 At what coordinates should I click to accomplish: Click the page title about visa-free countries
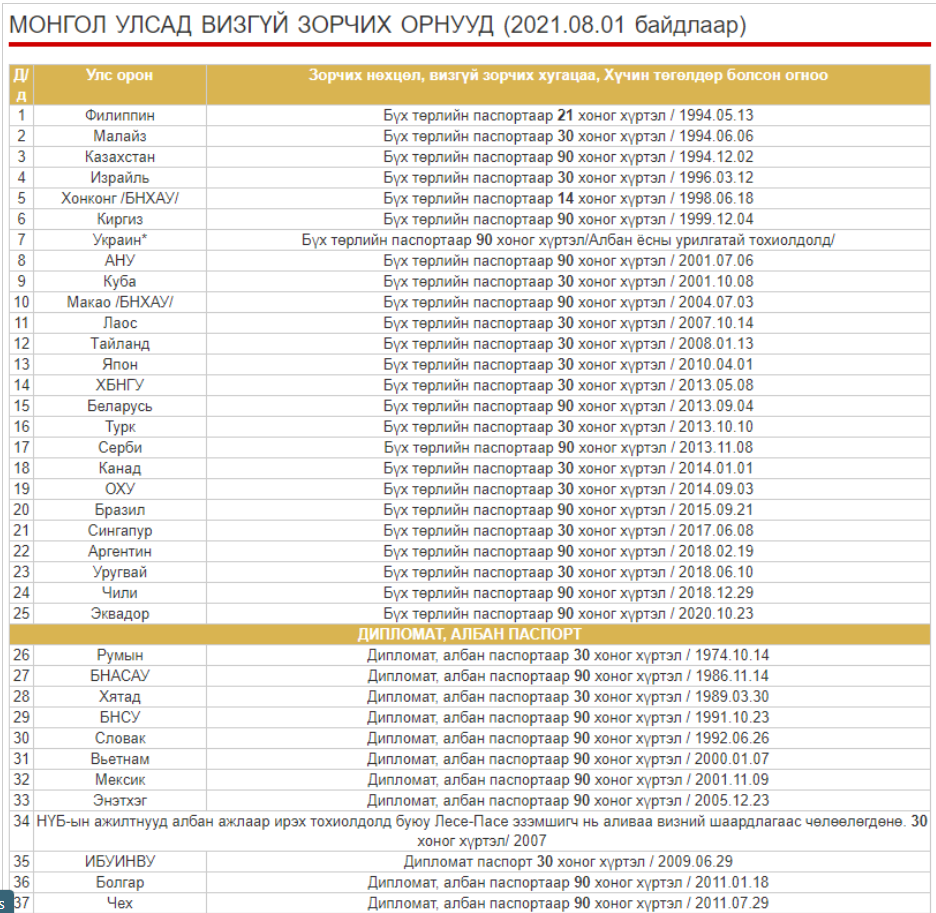pos(377,25)
